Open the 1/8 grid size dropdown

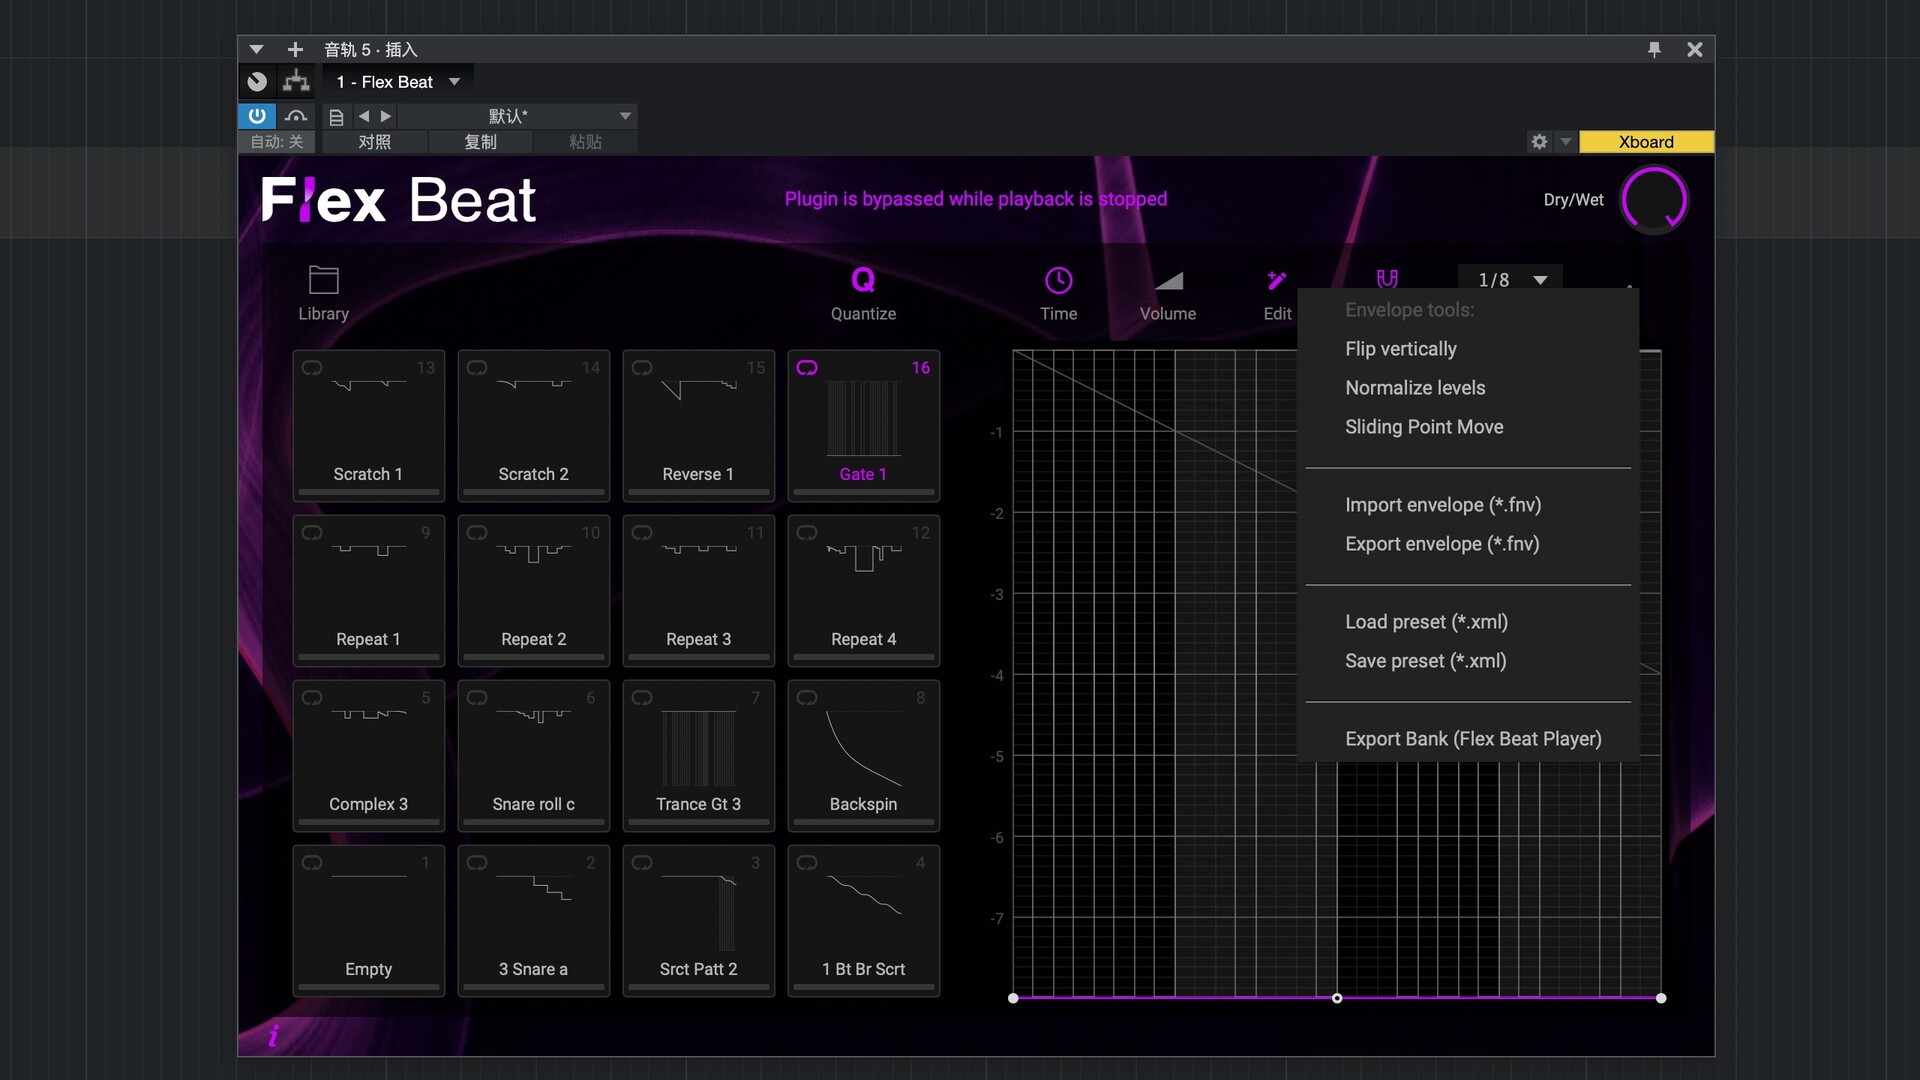click(1511, 280)
